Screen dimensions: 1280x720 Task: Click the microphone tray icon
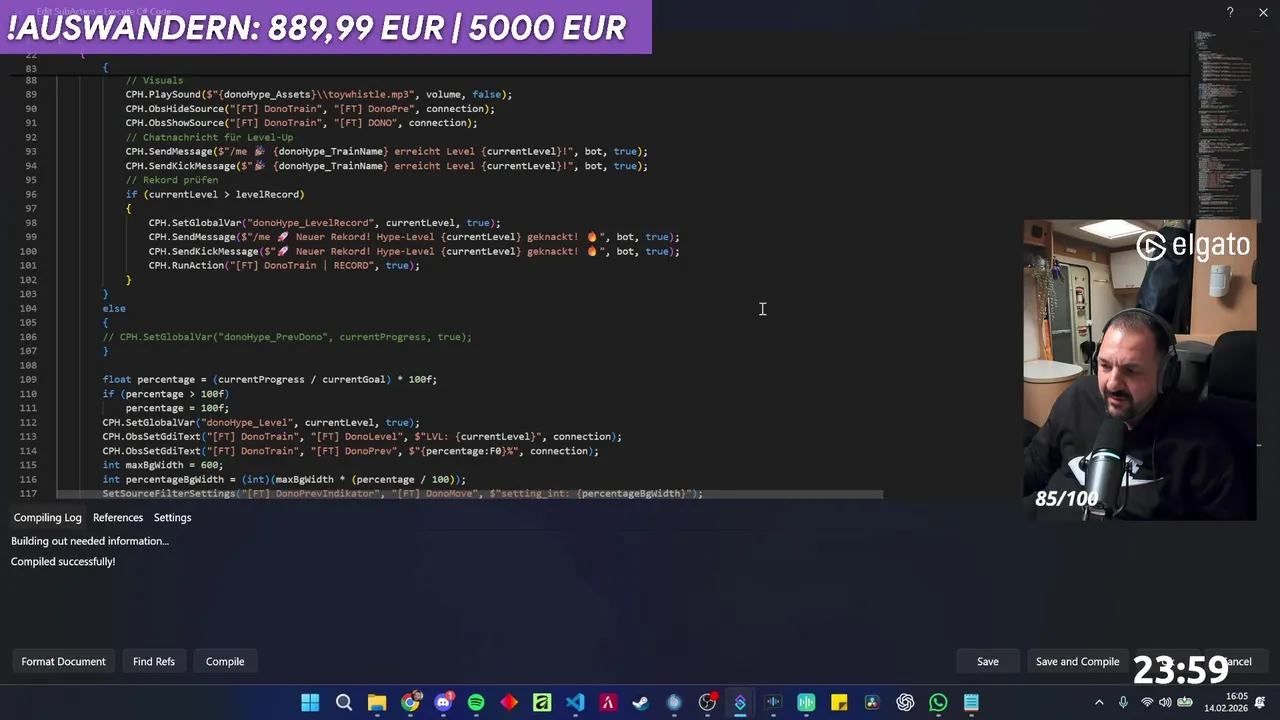[x=1123, y=702]
